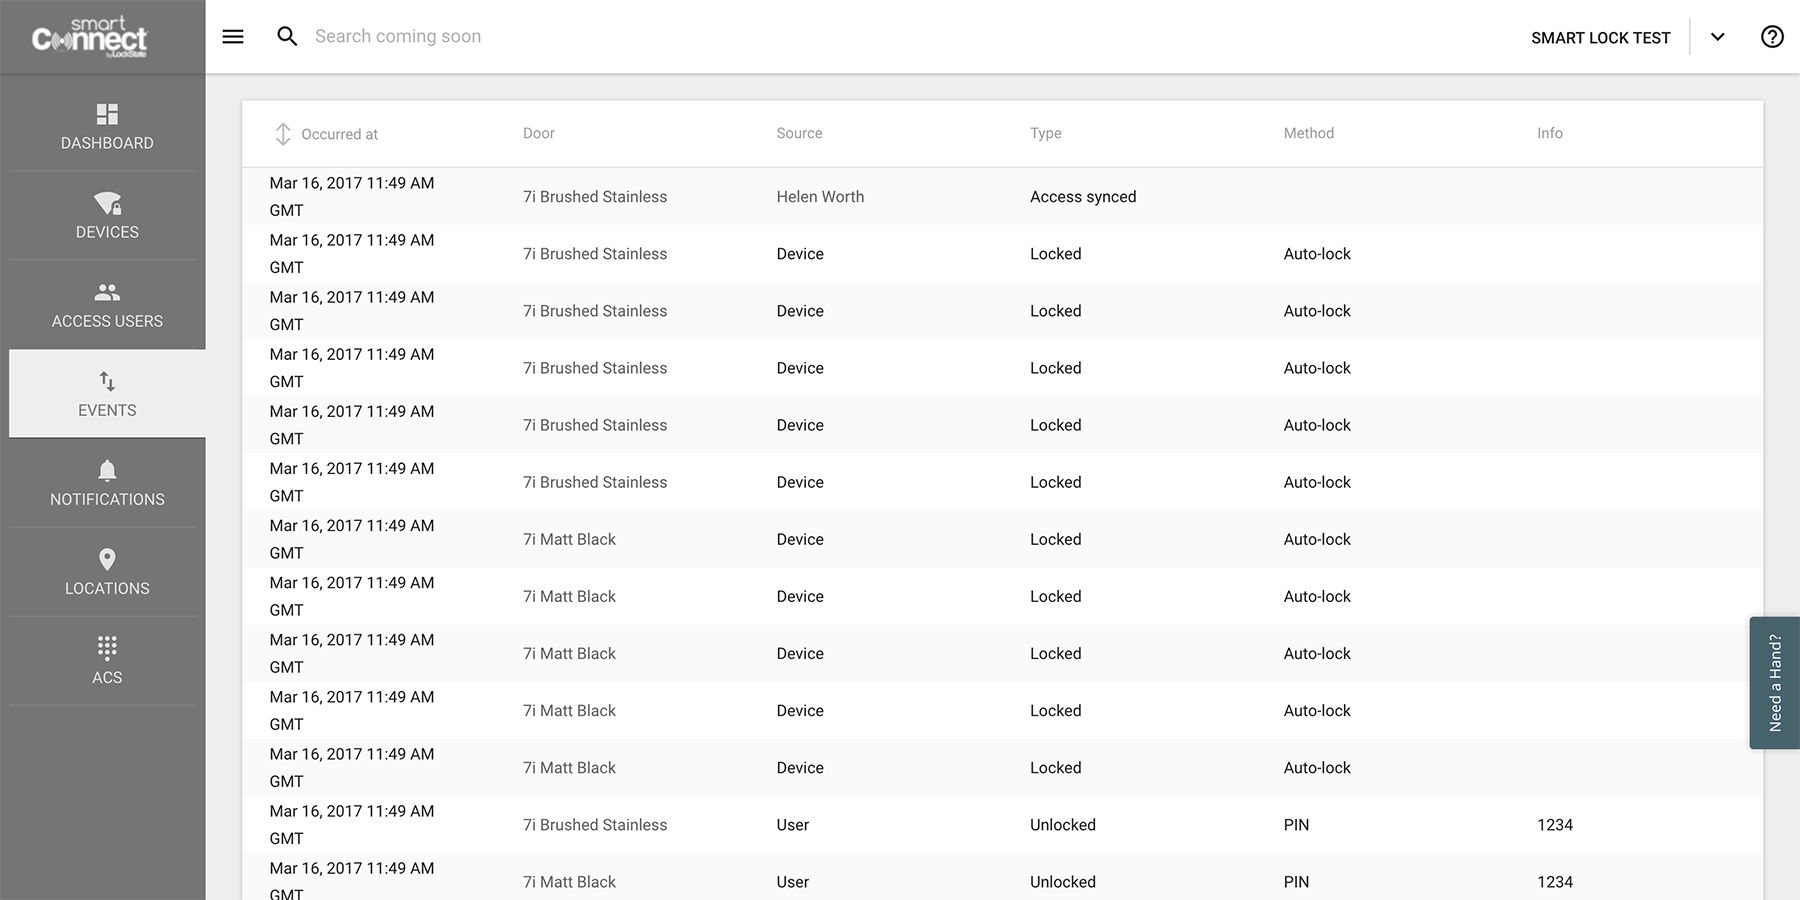The image size is (1800, 900).
Task: Open DEVICES section label
Action: pos(107,232)
